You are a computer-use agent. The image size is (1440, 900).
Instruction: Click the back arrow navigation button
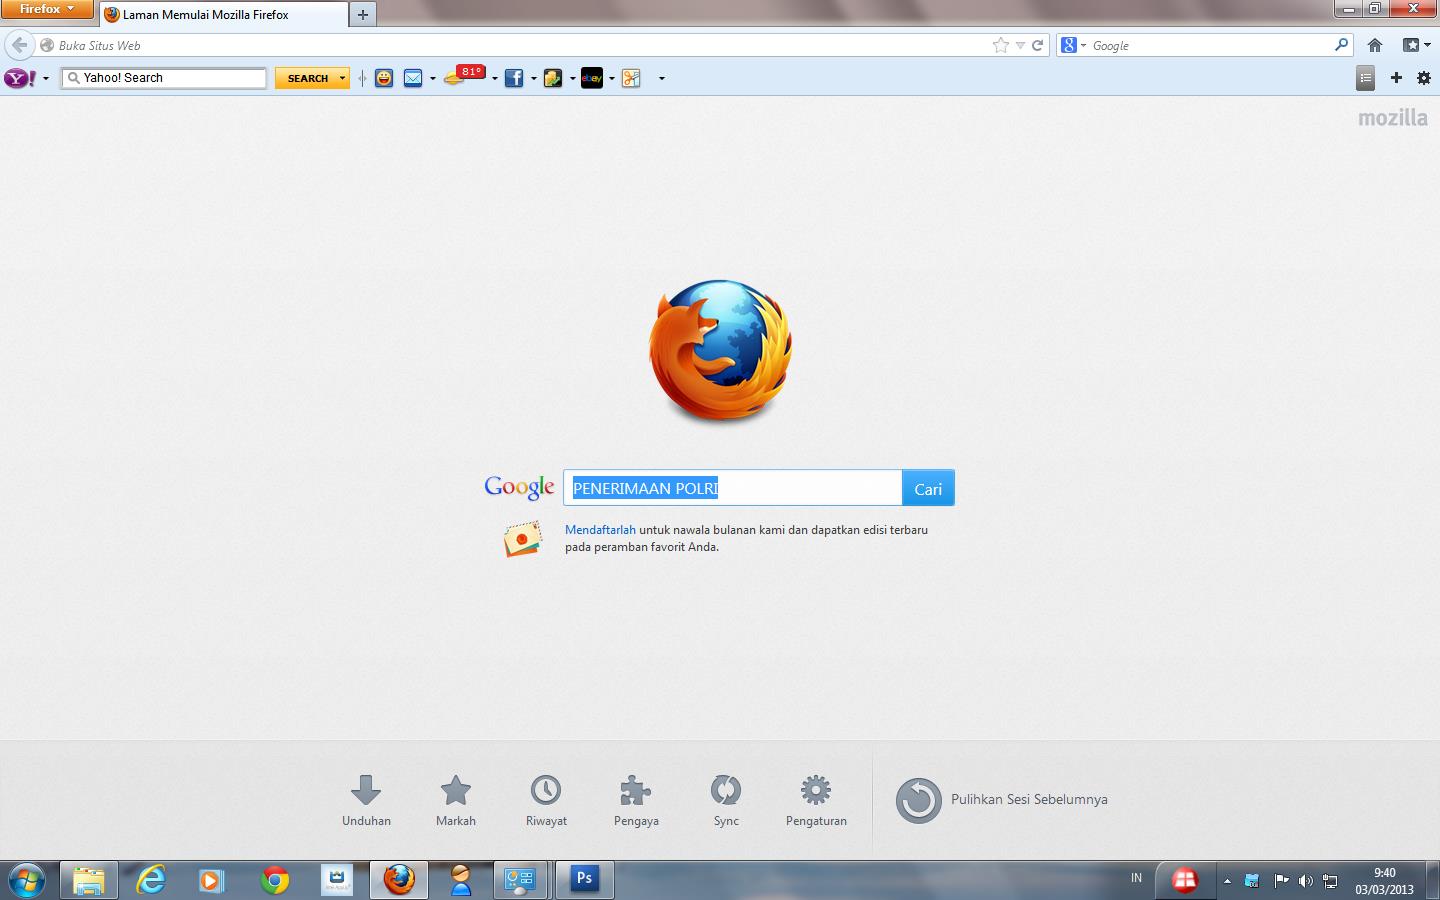pyautogui.click(x=19, y=45)
